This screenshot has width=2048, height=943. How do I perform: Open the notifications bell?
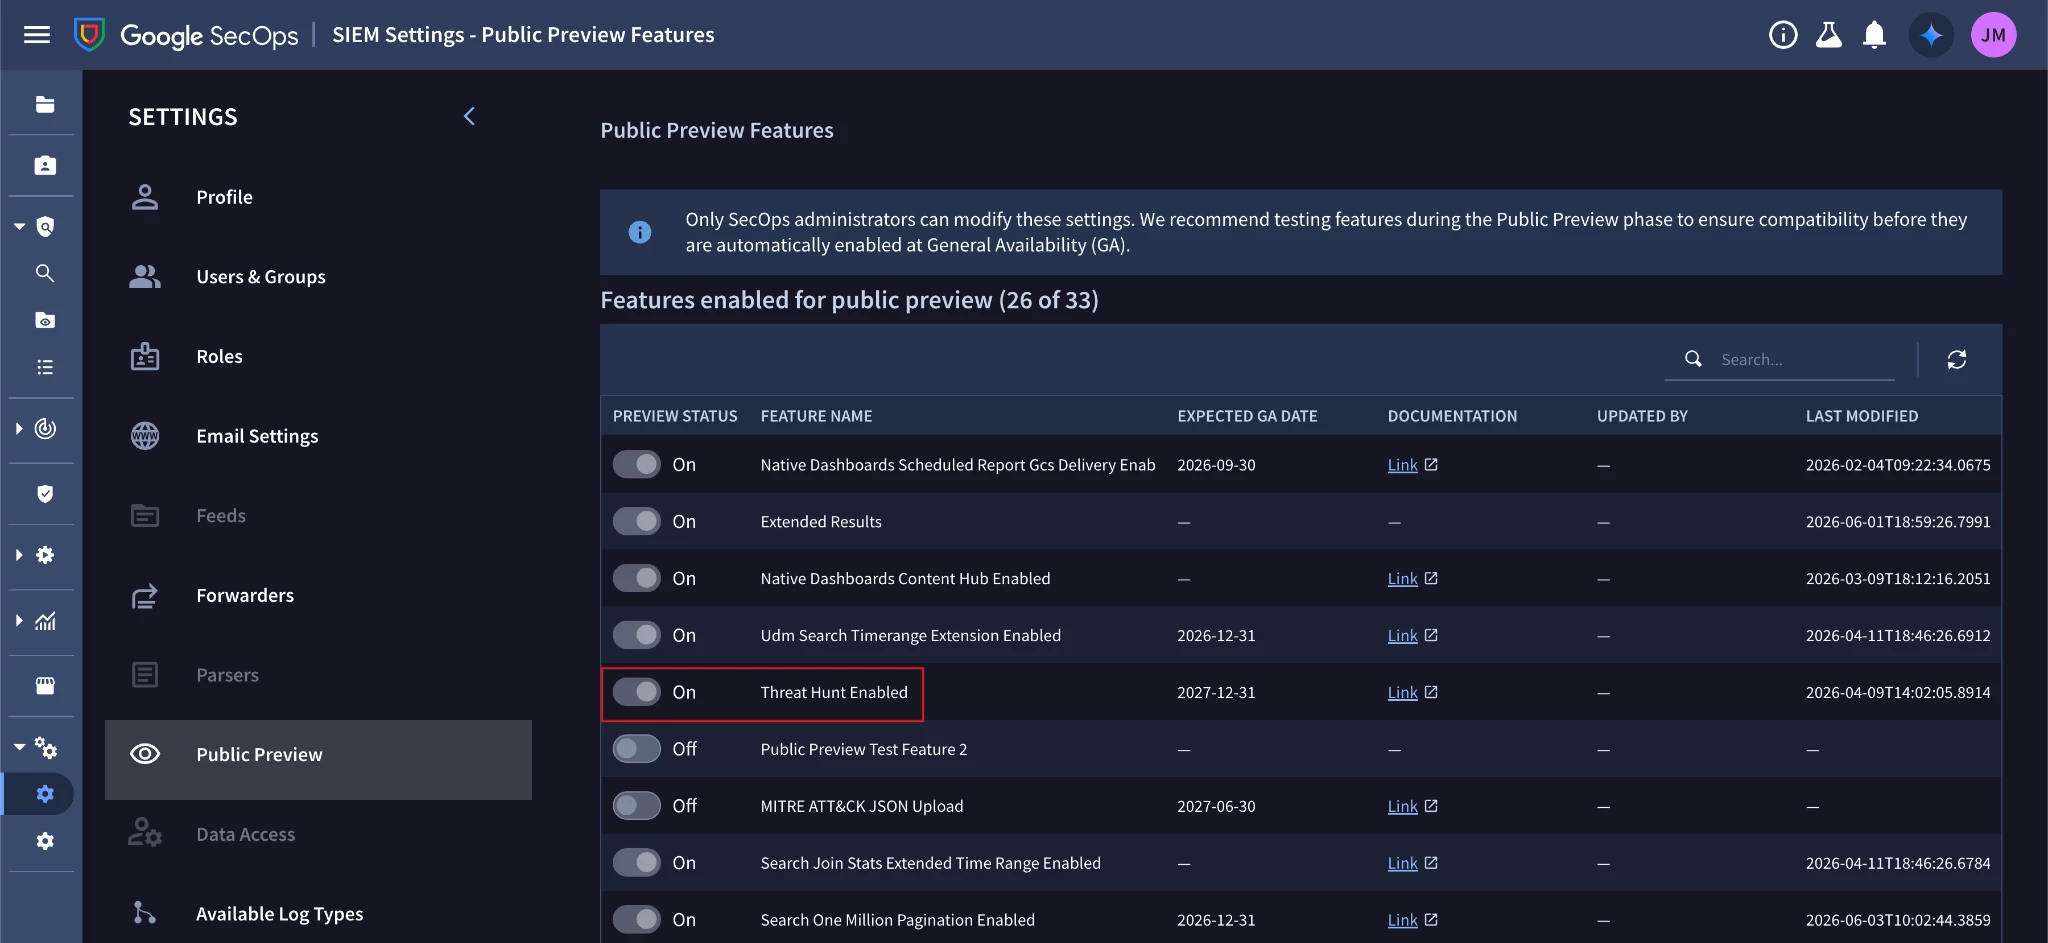pyautogui.click(x=1875, y=35)
